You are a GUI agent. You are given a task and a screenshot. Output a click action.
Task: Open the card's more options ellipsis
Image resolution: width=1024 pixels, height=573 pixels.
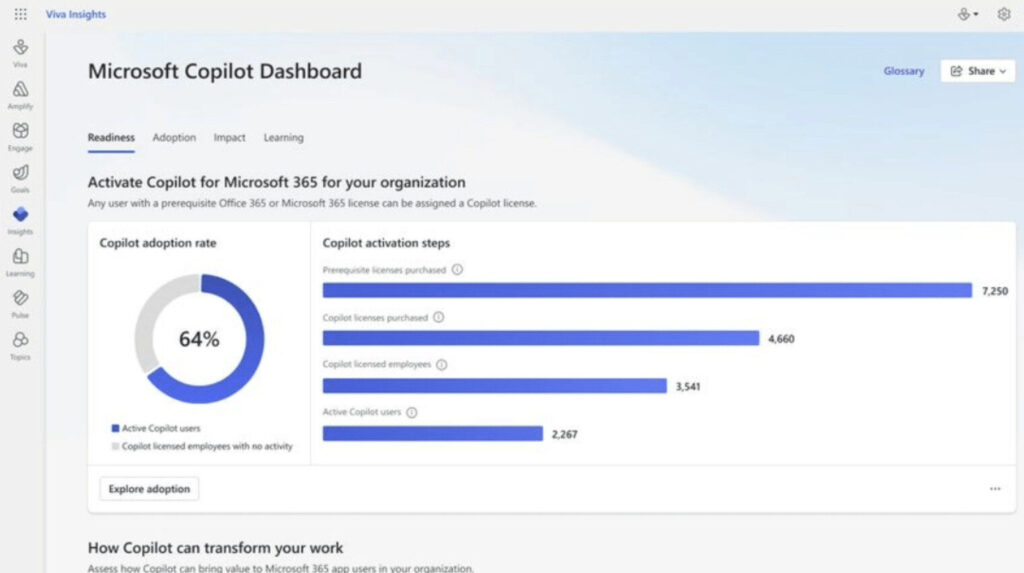click(995, 489)
